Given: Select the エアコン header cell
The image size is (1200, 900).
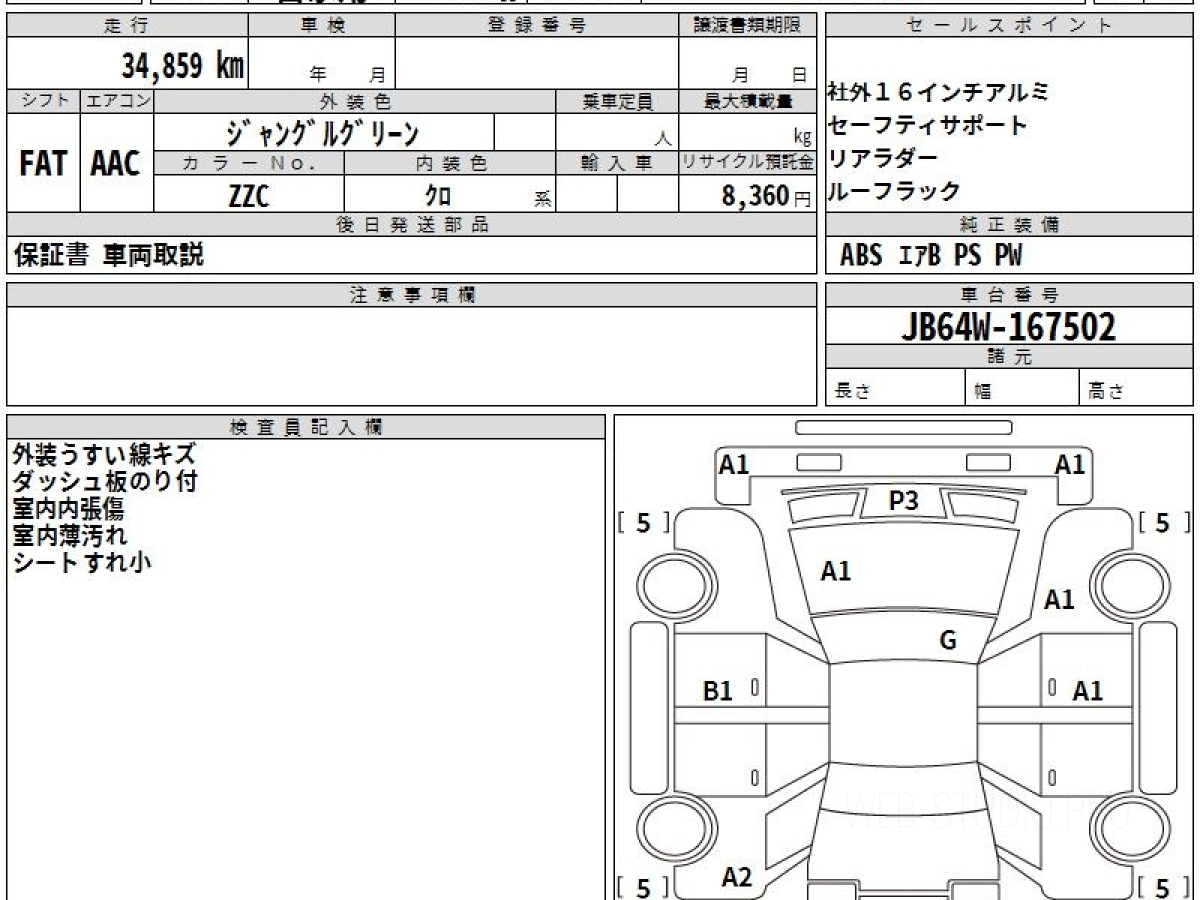Looking at the screenshot, I should pos(117,101).
